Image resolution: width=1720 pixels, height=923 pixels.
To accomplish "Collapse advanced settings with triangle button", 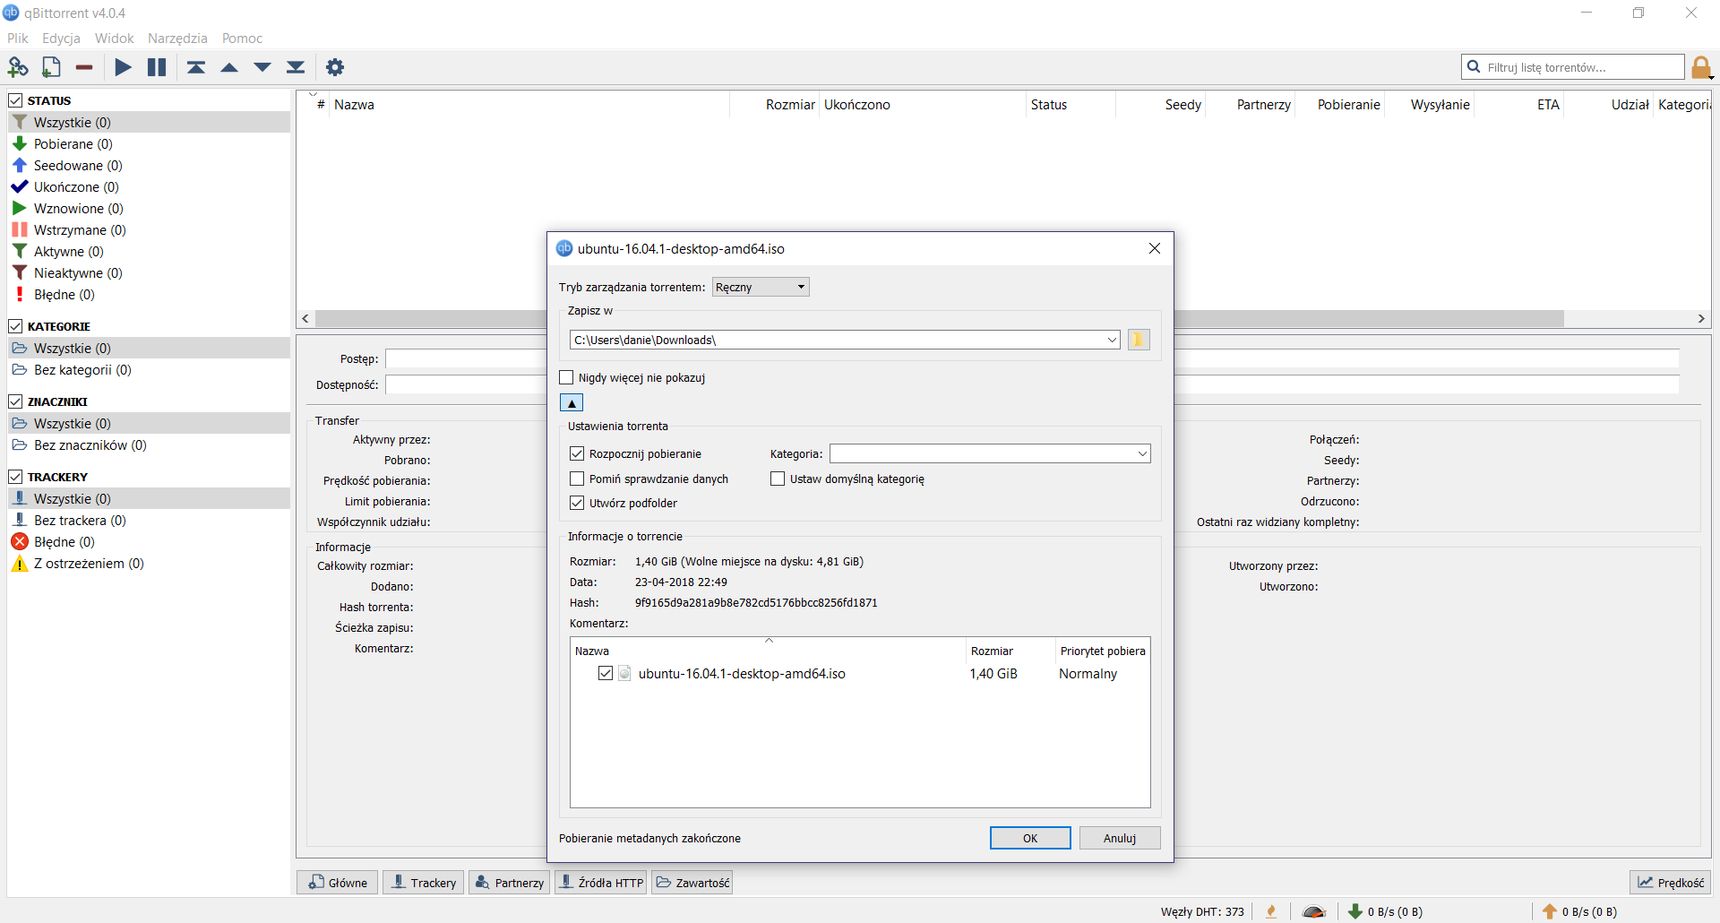I will click(x=571, y=403).
